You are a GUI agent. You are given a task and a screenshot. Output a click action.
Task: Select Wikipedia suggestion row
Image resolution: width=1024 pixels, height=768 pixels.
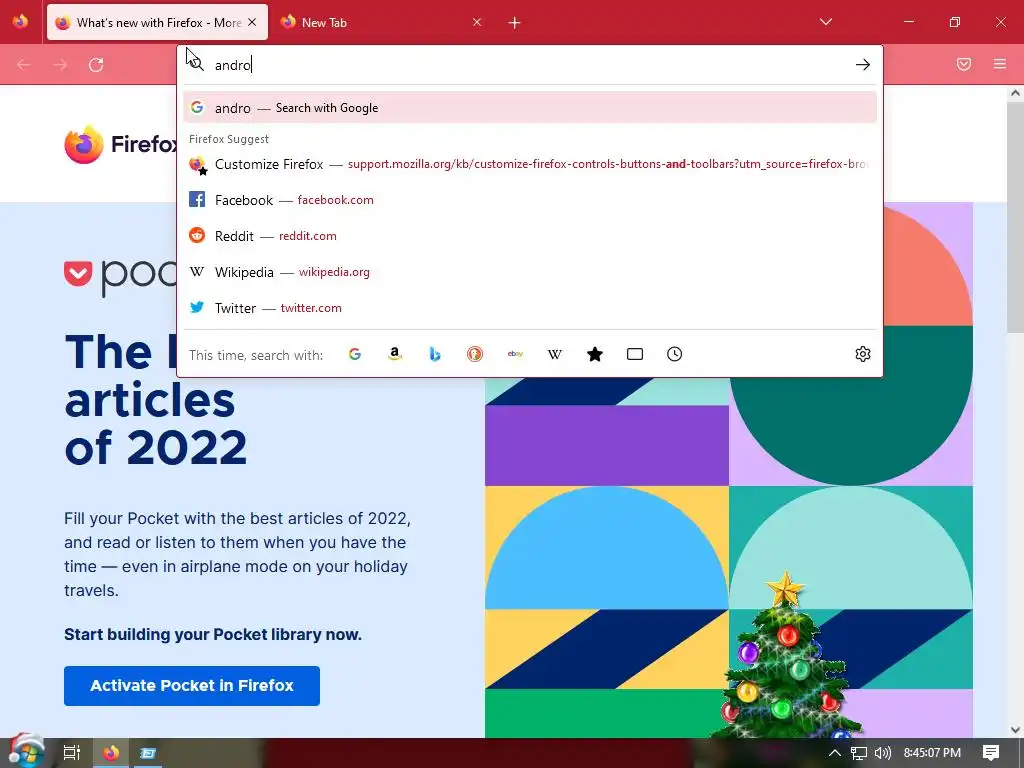[x=530, y=272]
